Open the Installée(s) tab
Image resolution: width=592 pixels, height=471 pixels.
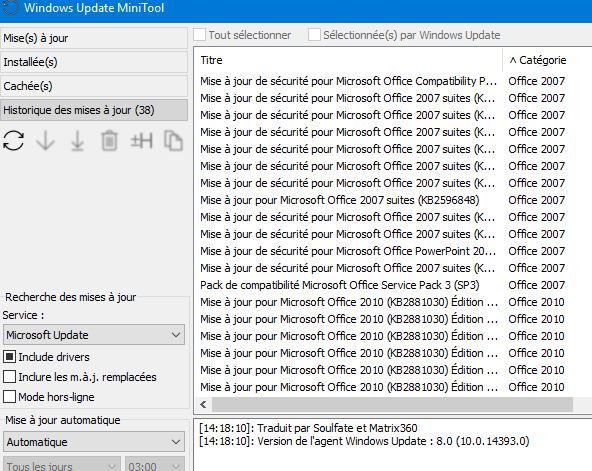tap(94, 62)
